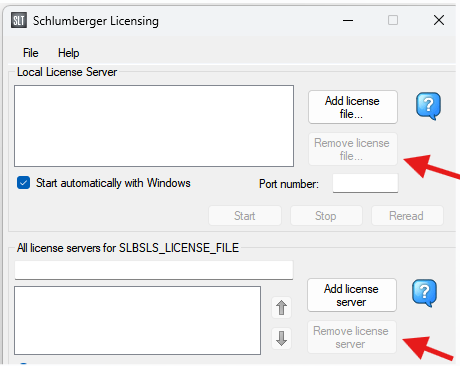Viewport: 460px width, 366px height.
Task: Click the Local License Server file list
Action: (x=154, y=126)
